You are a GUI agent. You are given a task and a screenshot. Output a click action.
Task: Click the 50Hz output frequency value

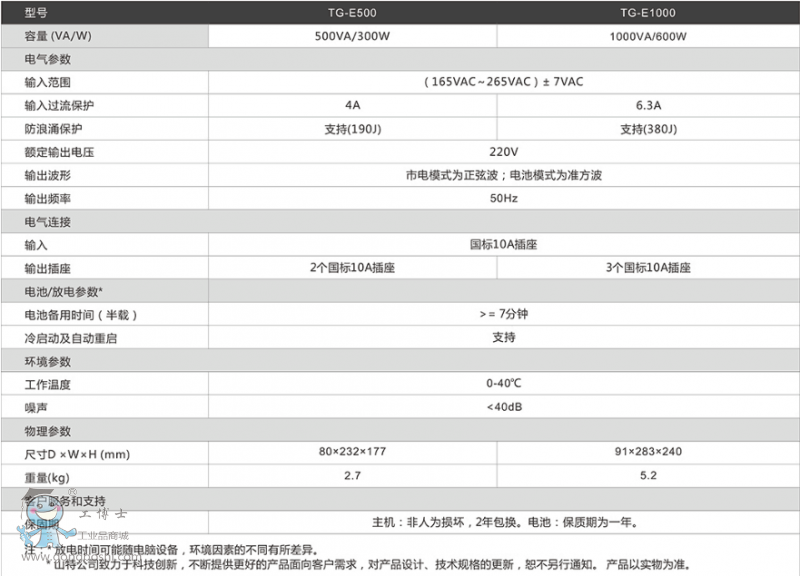coord(503,198)
